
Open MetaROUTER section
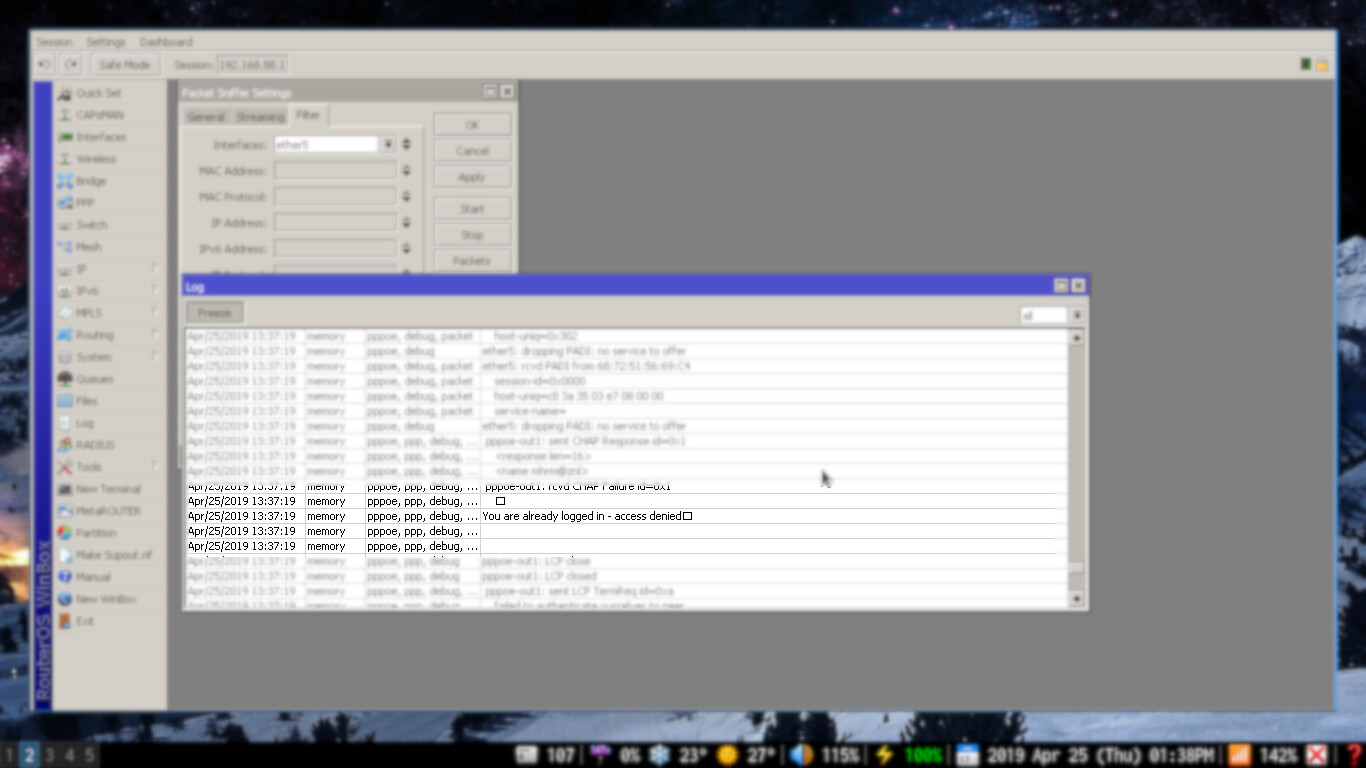click(108, 511)
